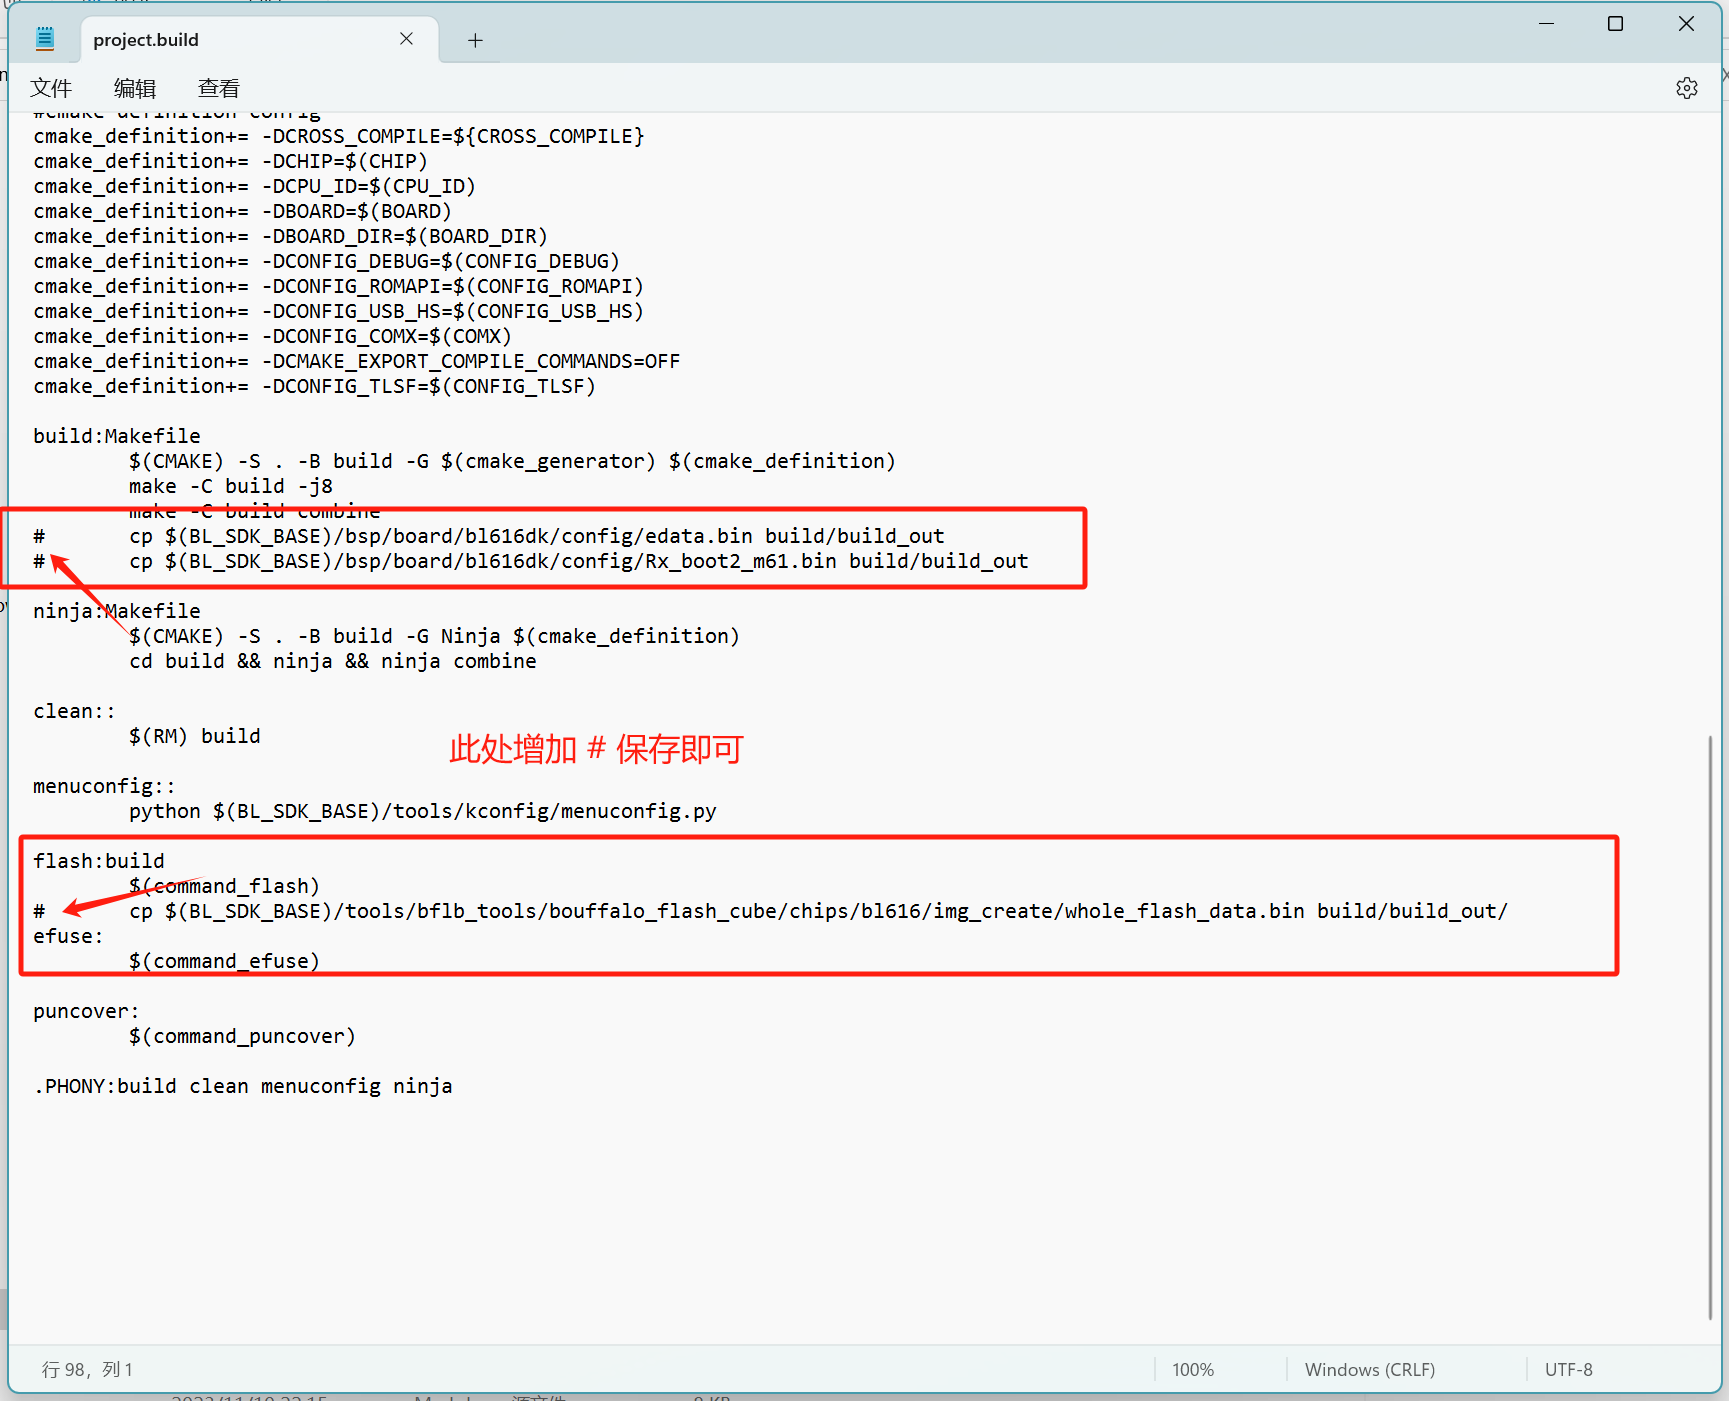Screen dimensions: 1729x1401
Task: Click the -DCONFIG_TLSF definition line
Action: coord(315,386)
